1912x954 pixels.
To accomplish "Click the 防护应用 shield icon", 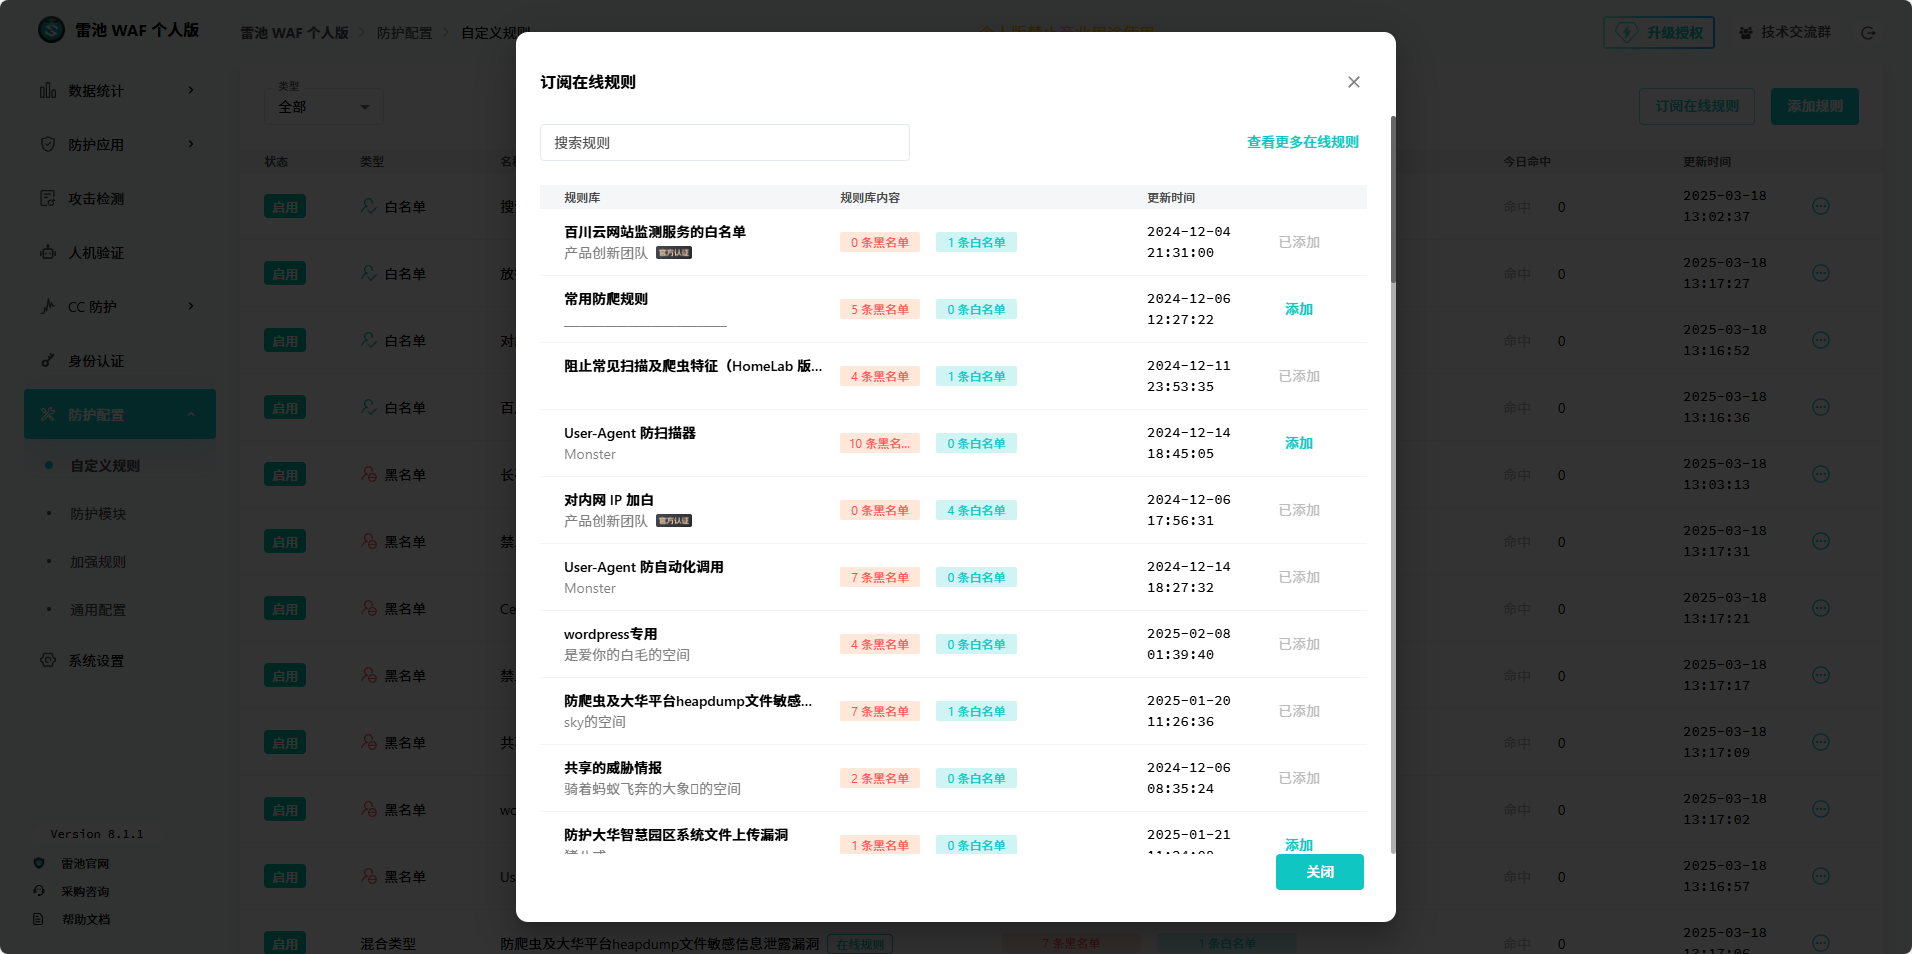I will coord(48,144).
